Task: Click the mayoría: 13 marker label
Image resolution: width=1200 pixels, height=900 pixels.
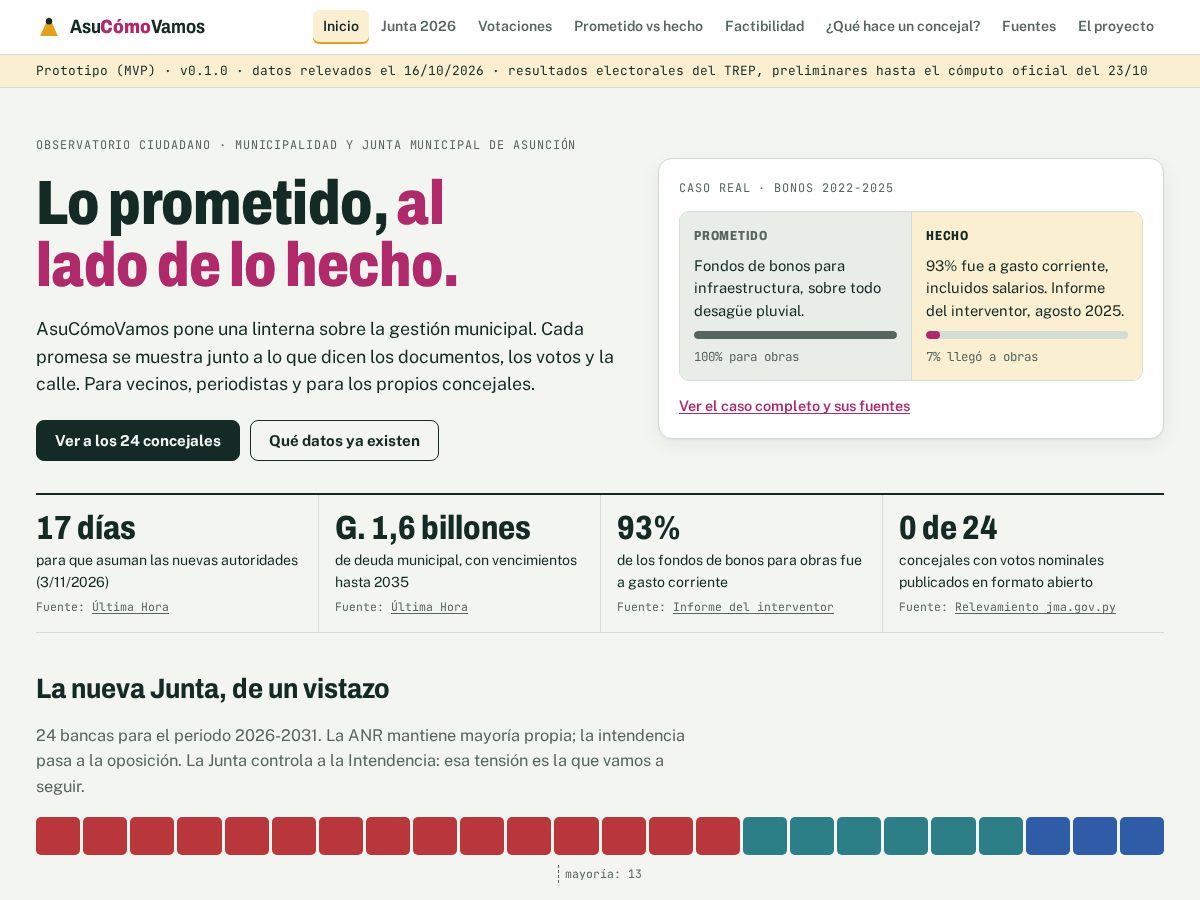Action: click(603, 874)
